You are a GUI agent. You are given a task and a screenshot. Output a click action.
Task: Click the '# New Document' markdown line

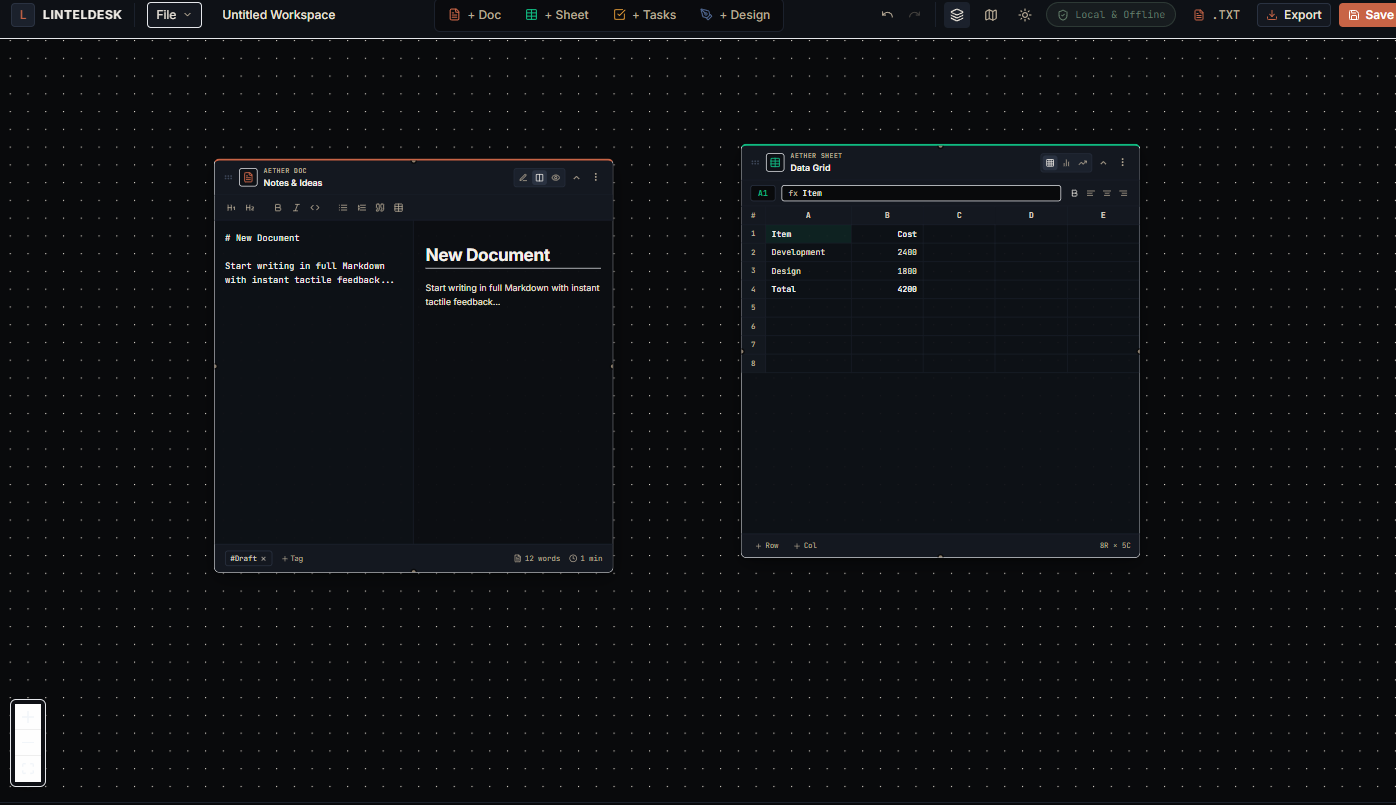coord(262,238)
